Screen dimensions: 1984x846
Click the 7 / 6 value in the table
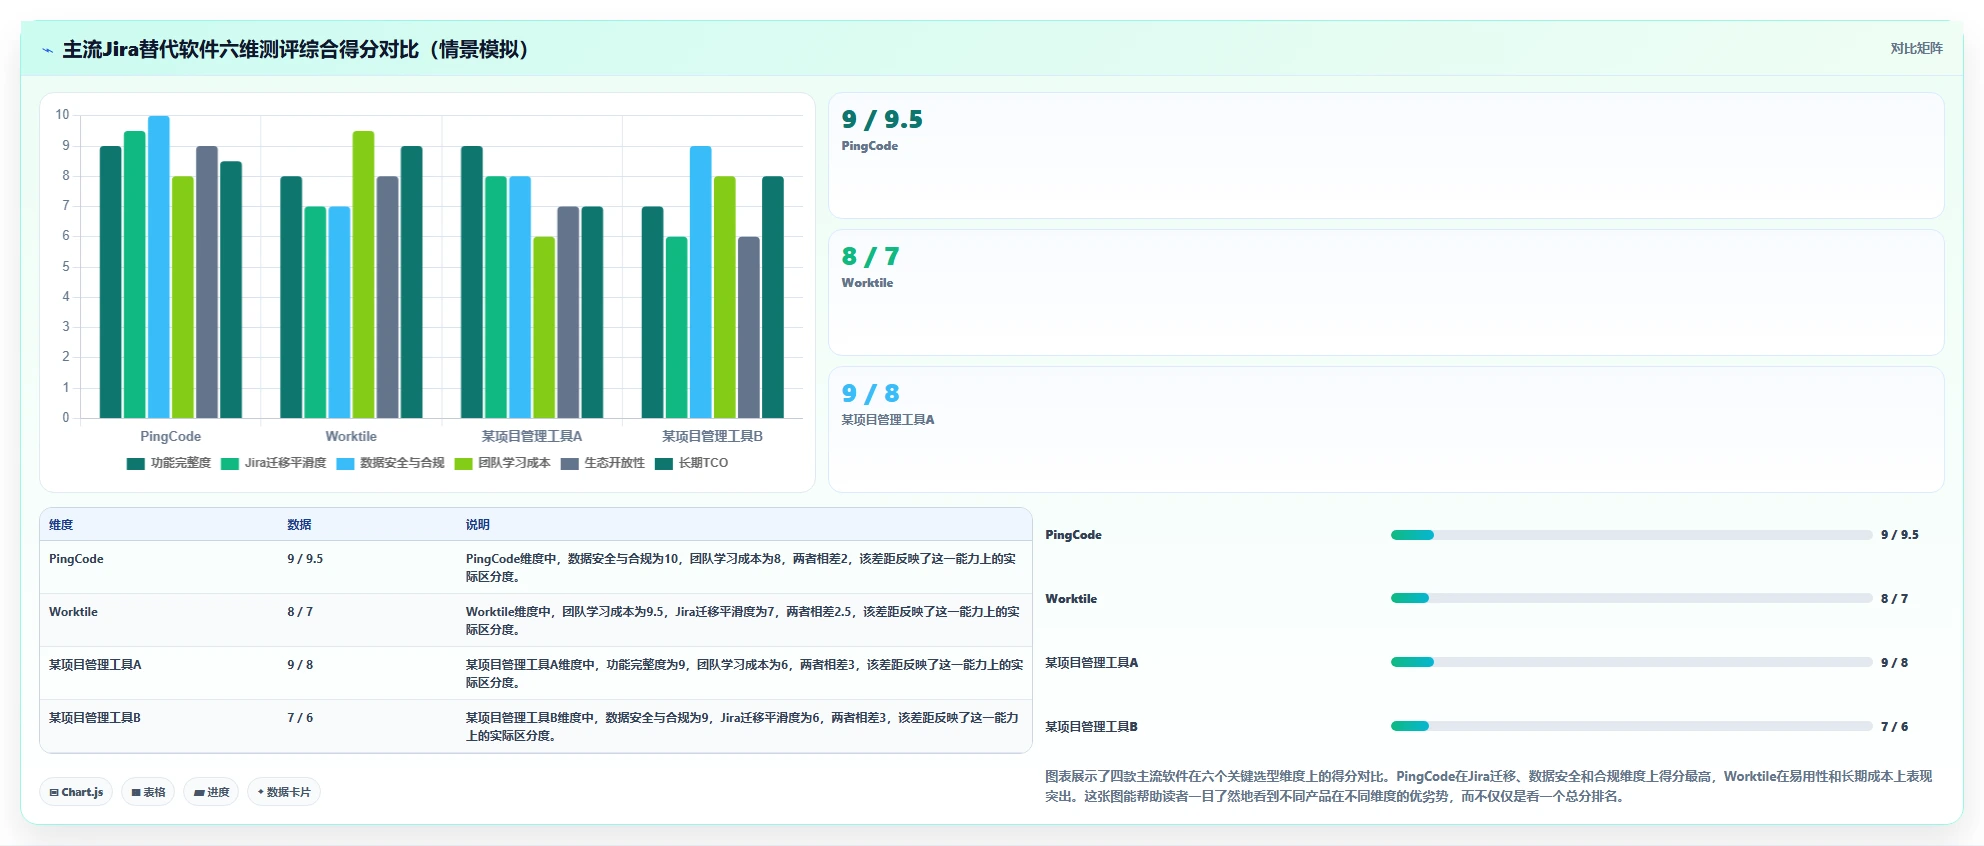click(x=300, y=718)
